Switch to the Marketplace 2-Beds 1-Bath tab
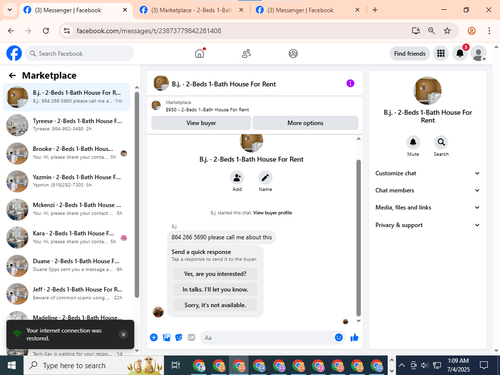 coord(191,10)
